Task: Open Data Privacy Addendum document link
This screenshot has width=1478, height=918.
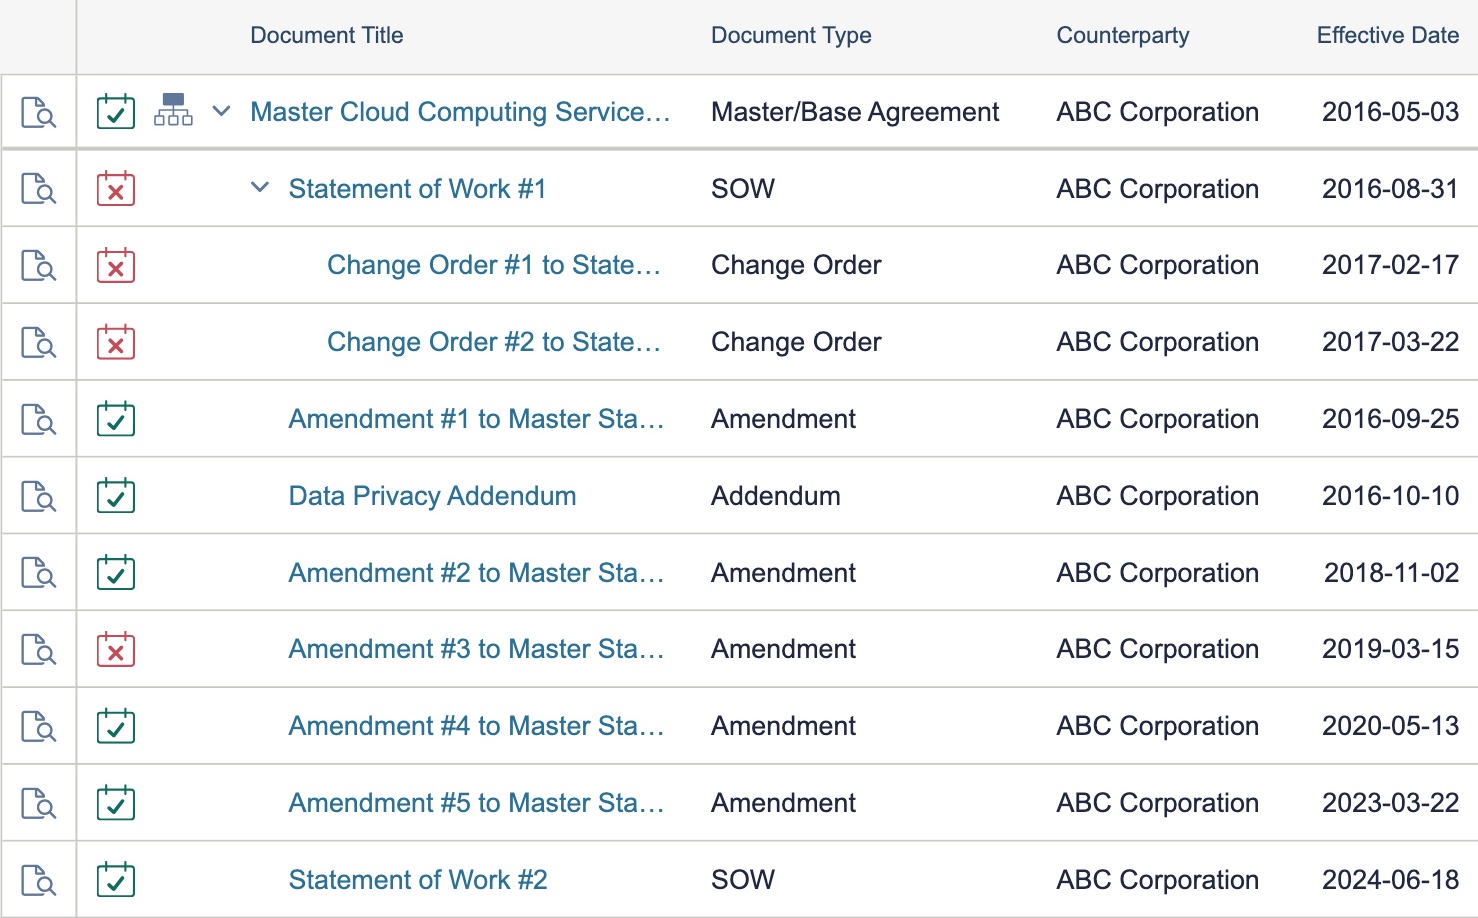Action: pos(432,496)
